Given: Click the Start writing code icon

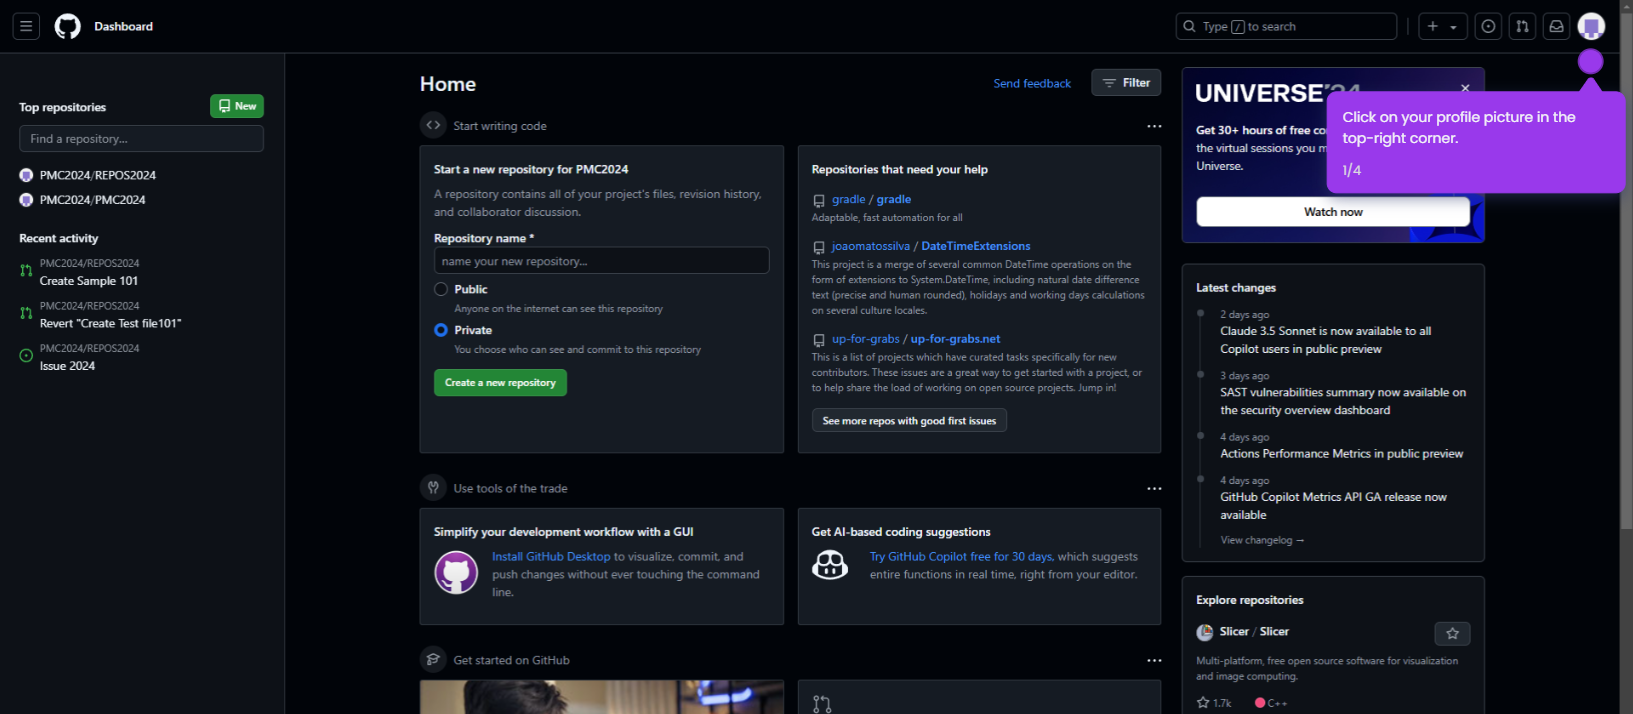Looking at the screenshot, I should pyautogui.click(x=433, y=125).
